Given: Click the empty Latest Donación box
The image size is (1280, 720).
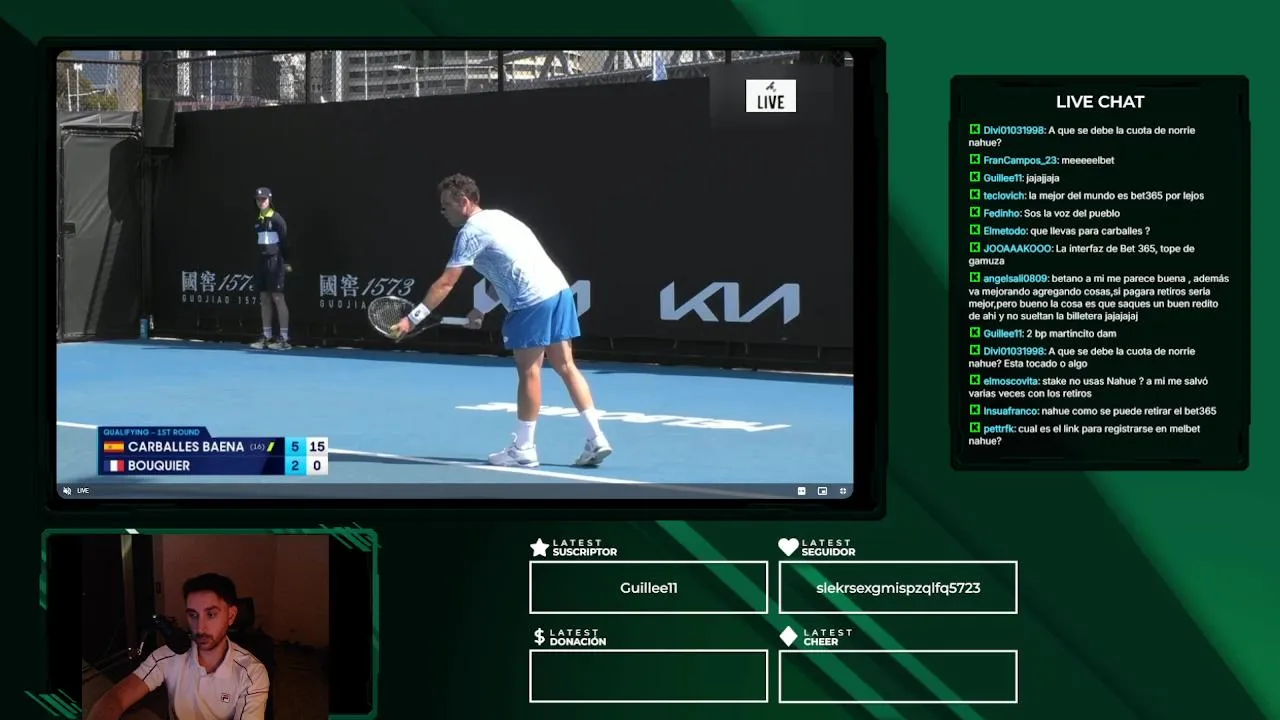Looking at the screenshot, I should (648, 676).
